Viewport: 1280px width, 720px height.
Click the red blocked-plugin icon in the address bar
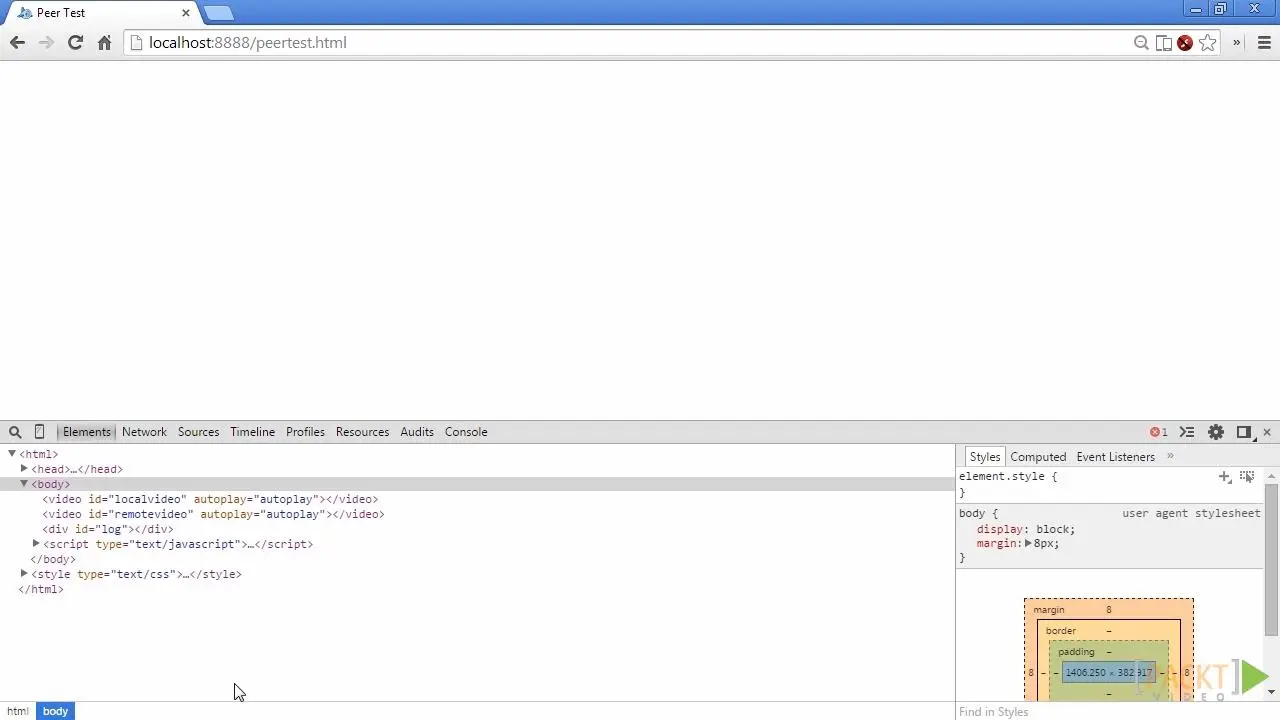point(1185,42)
